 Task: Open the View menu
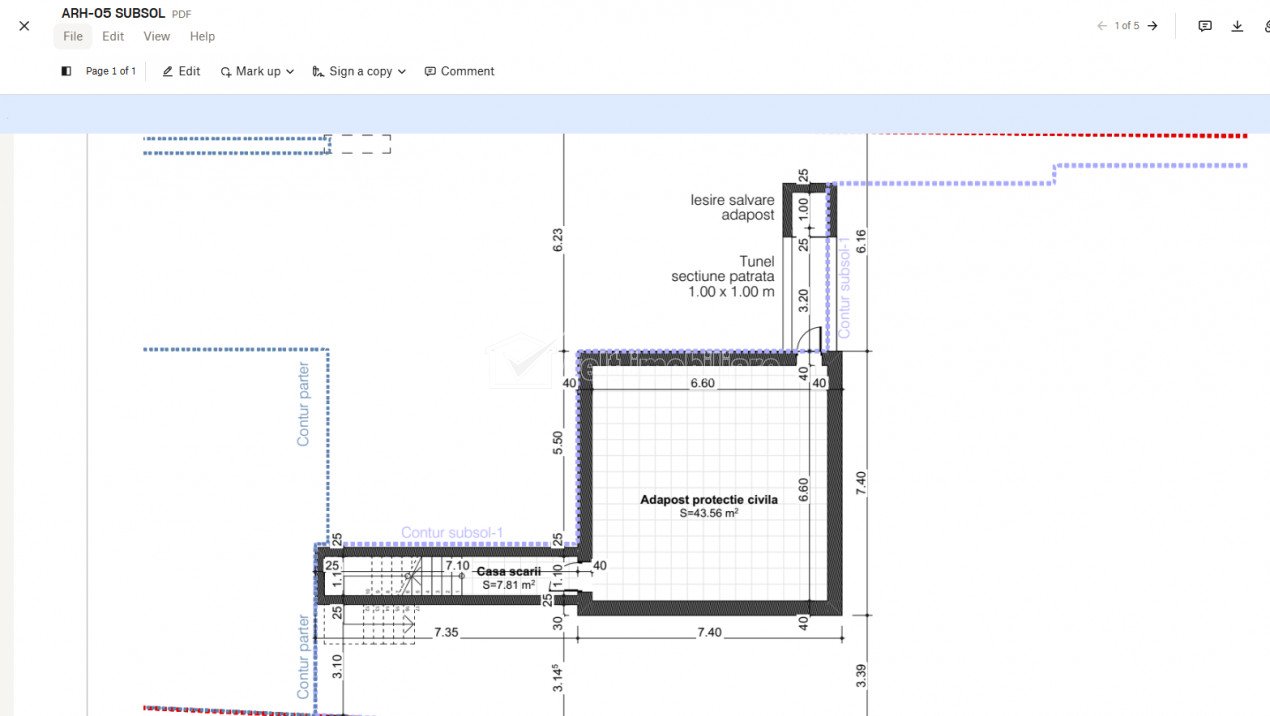coord(157,37)
